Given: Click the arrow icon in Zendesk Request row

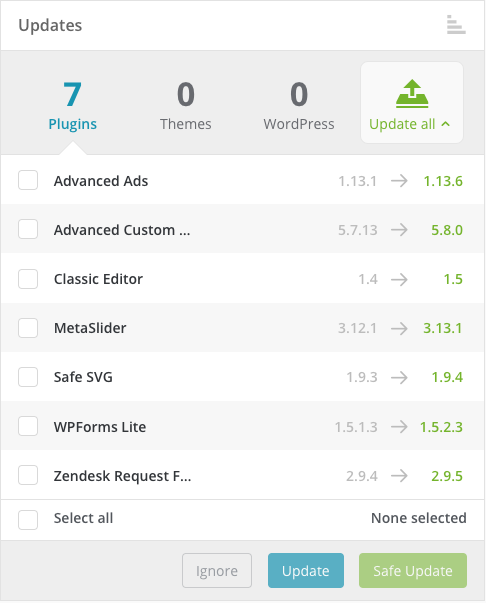Looking at the screenshot, I should pyautogui.click(x=399, y=476).
